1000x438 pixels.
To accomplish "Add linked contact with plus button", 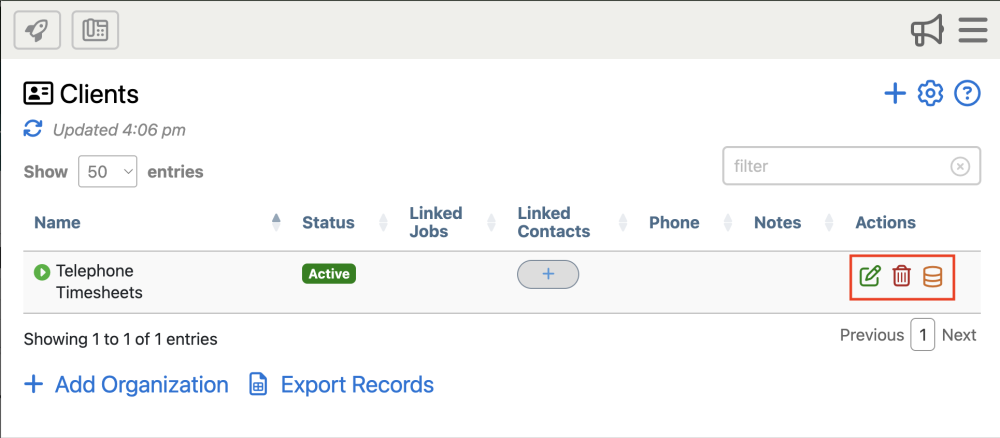I will (548, 274).
